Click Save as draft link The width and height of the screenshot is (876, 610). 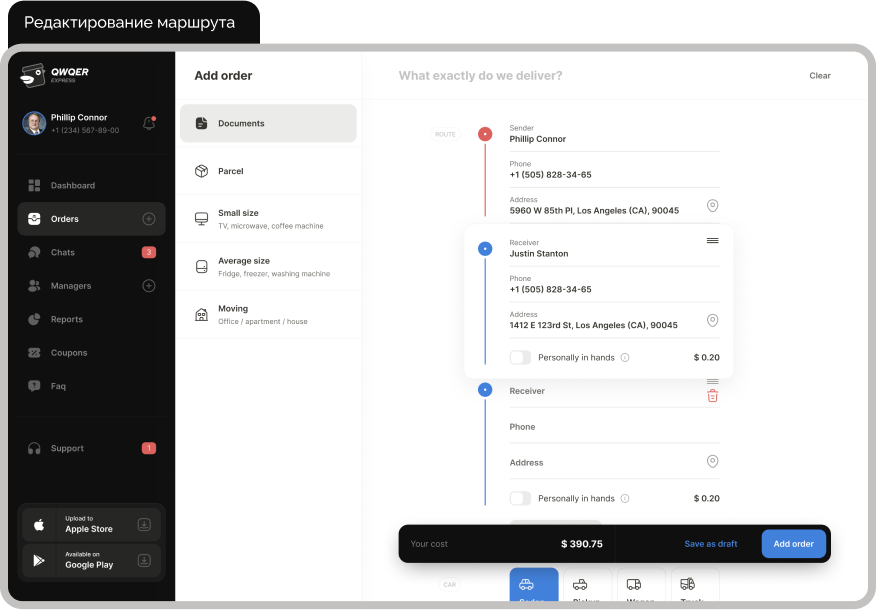coord(710,544)
